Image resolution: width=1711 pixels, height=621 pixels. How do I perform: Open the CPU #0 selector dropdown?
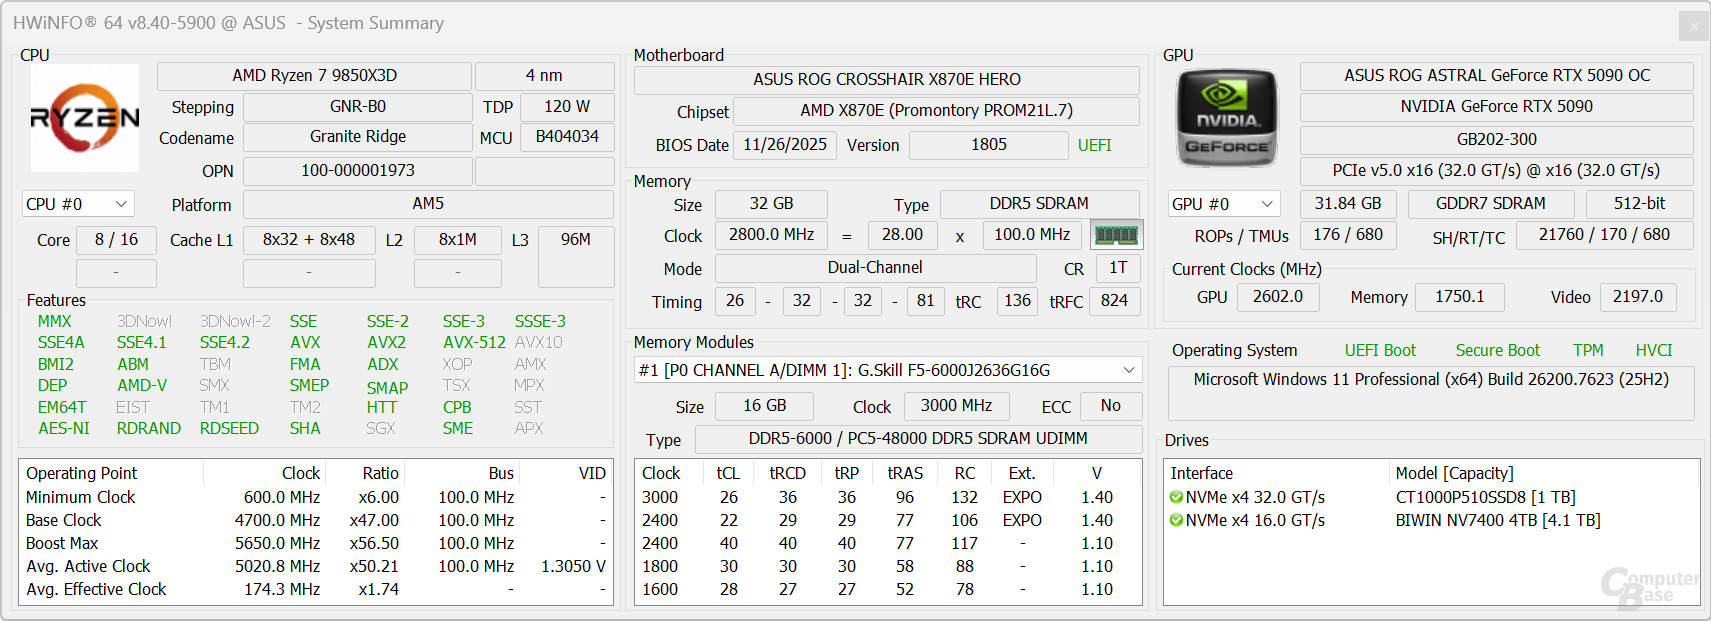pyautogui.click(x=78, y=204)
